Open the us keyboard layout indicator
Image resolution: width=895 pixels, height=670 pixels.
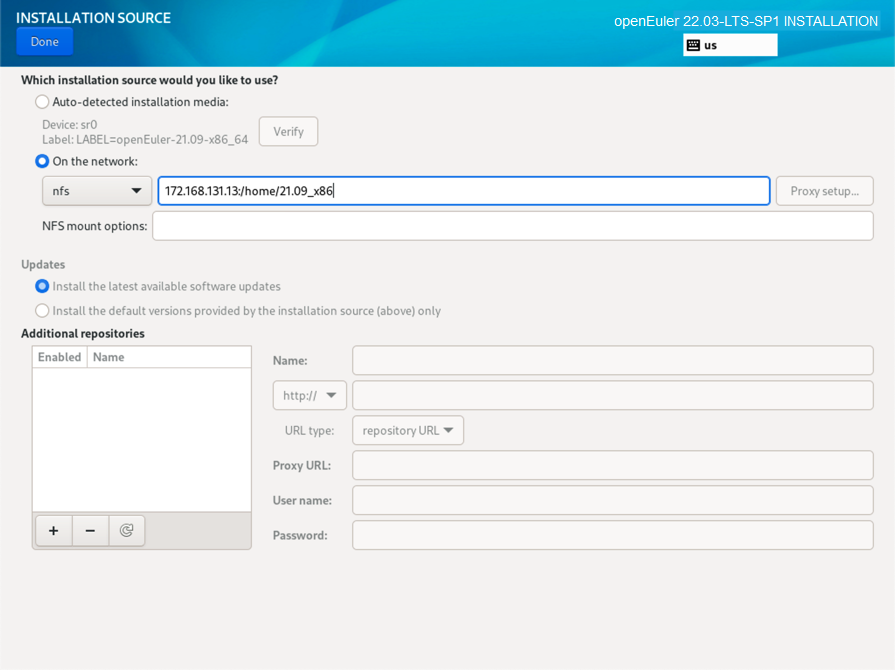730,45
